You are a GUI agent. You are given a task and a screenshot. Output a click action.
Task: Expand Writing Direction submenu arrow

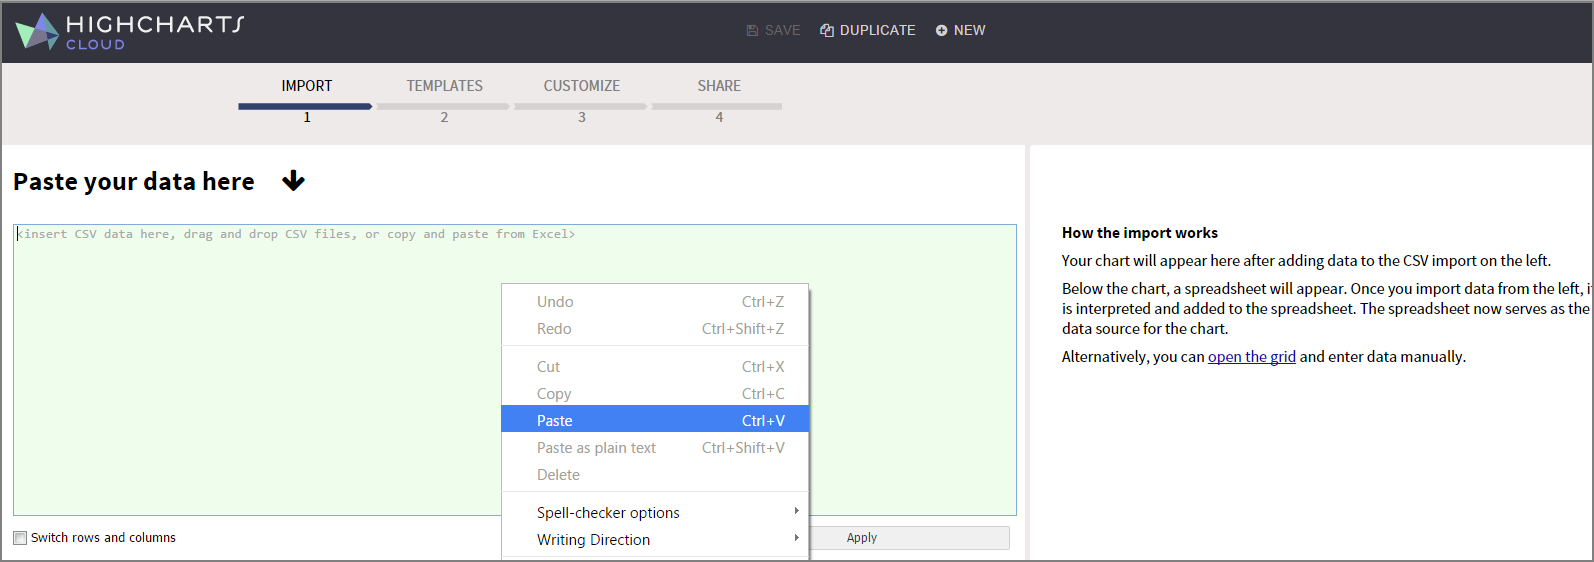[796, 538]
